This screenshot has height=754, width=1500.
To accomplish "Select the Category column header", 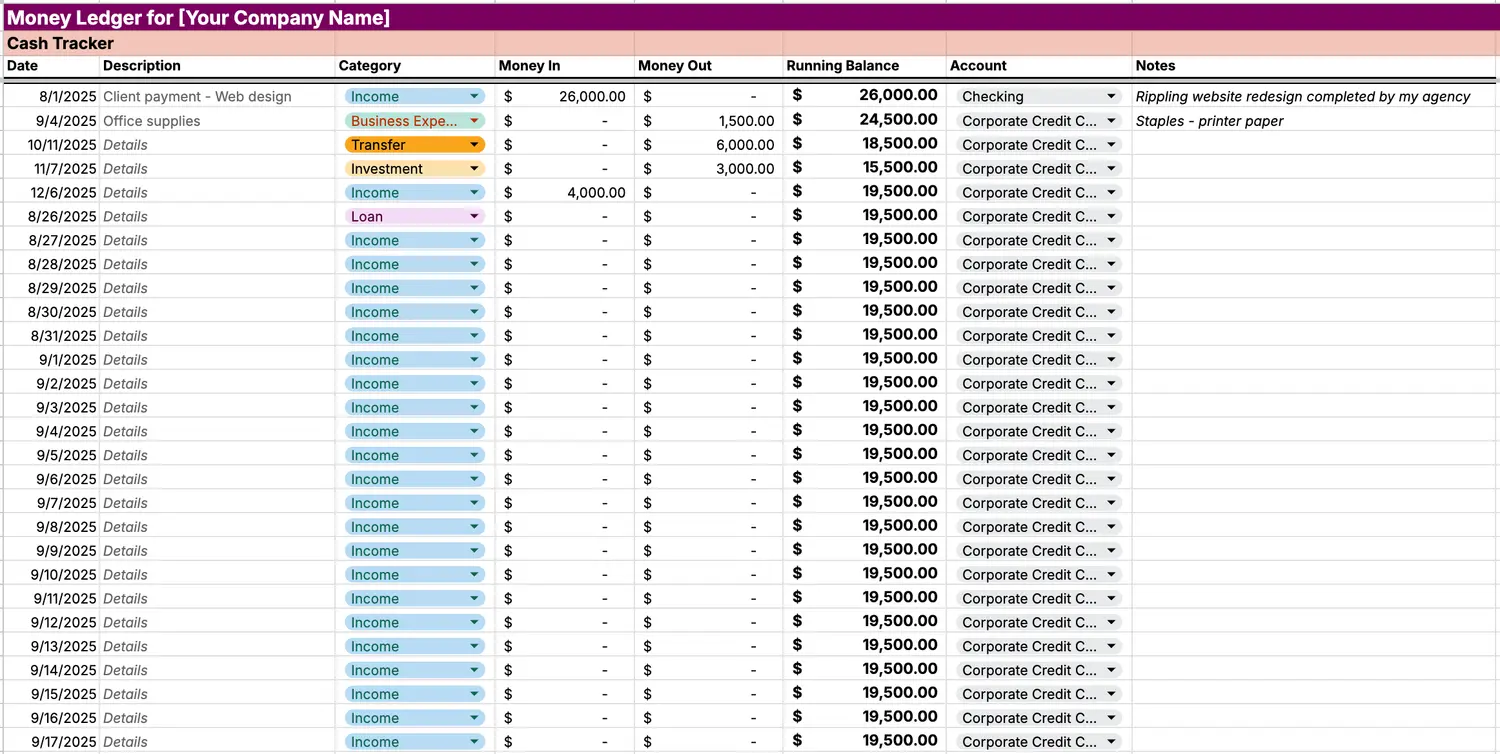I will tap(415, 66).
